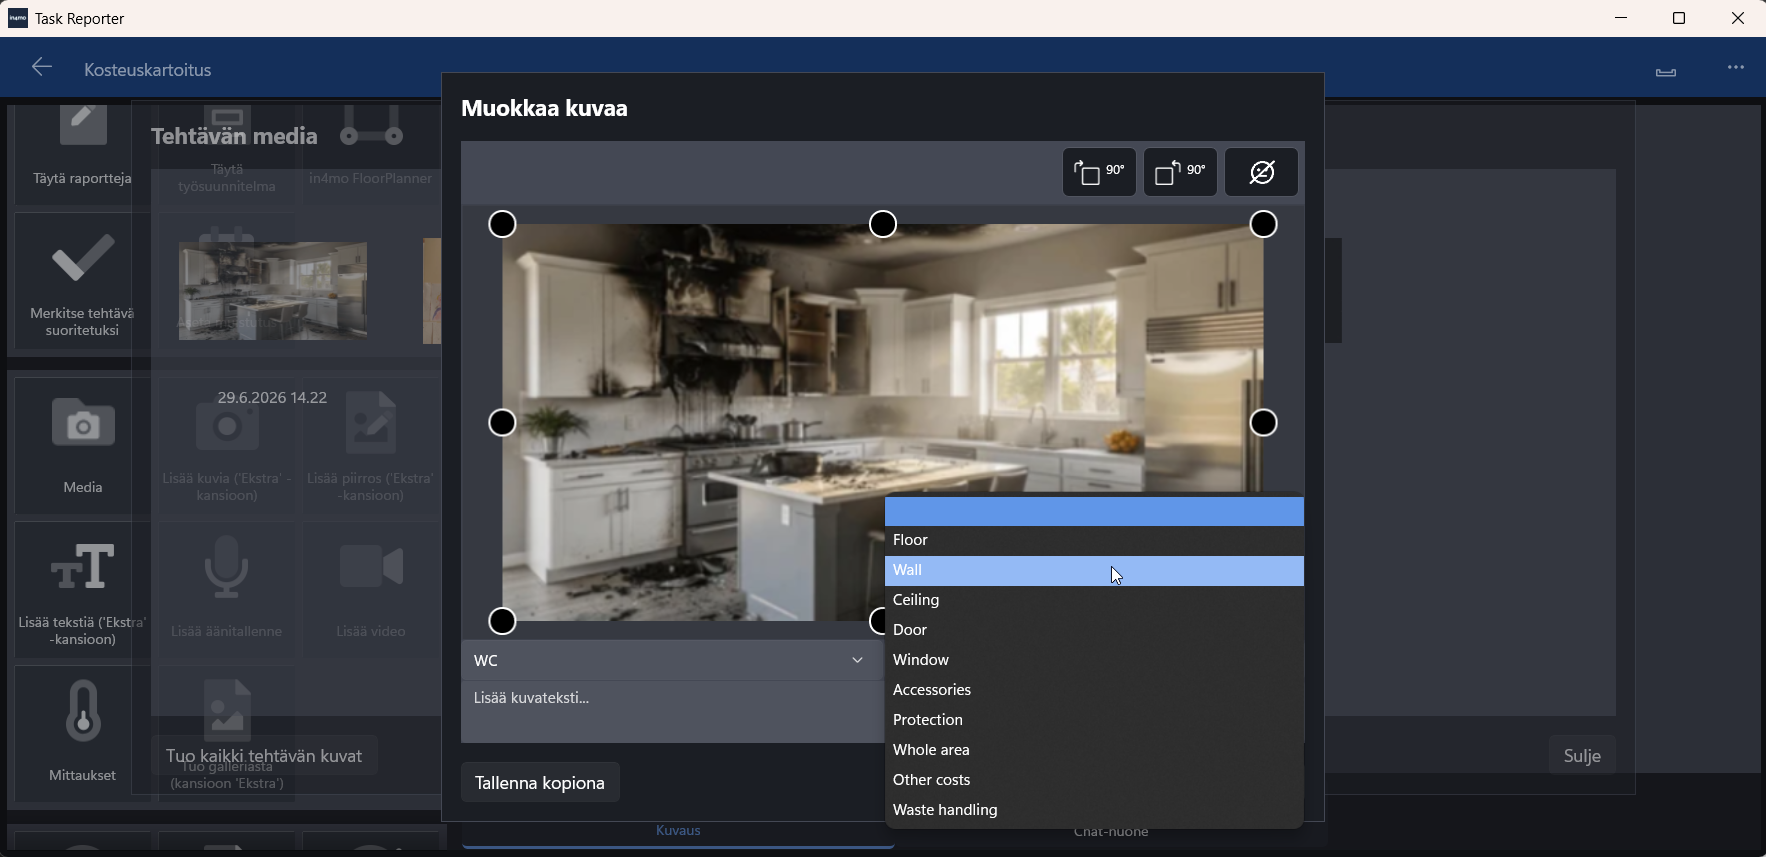Select the blank highlighted option in the list
1766x857 pixels.
click(x=1095, y=511)
